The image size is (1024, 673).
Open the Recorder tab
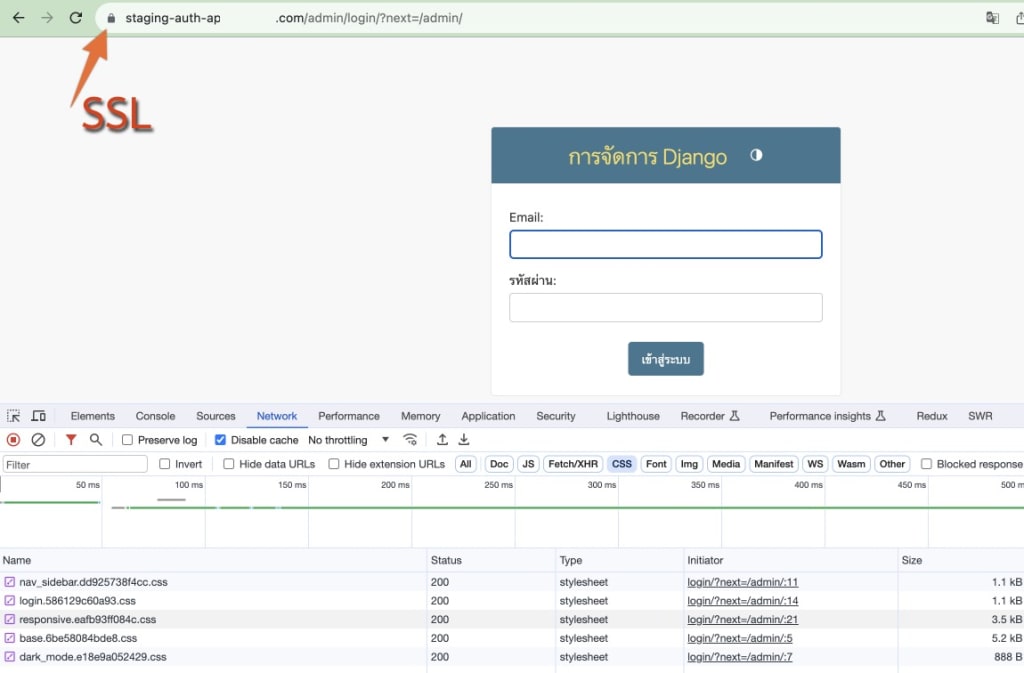710,416
